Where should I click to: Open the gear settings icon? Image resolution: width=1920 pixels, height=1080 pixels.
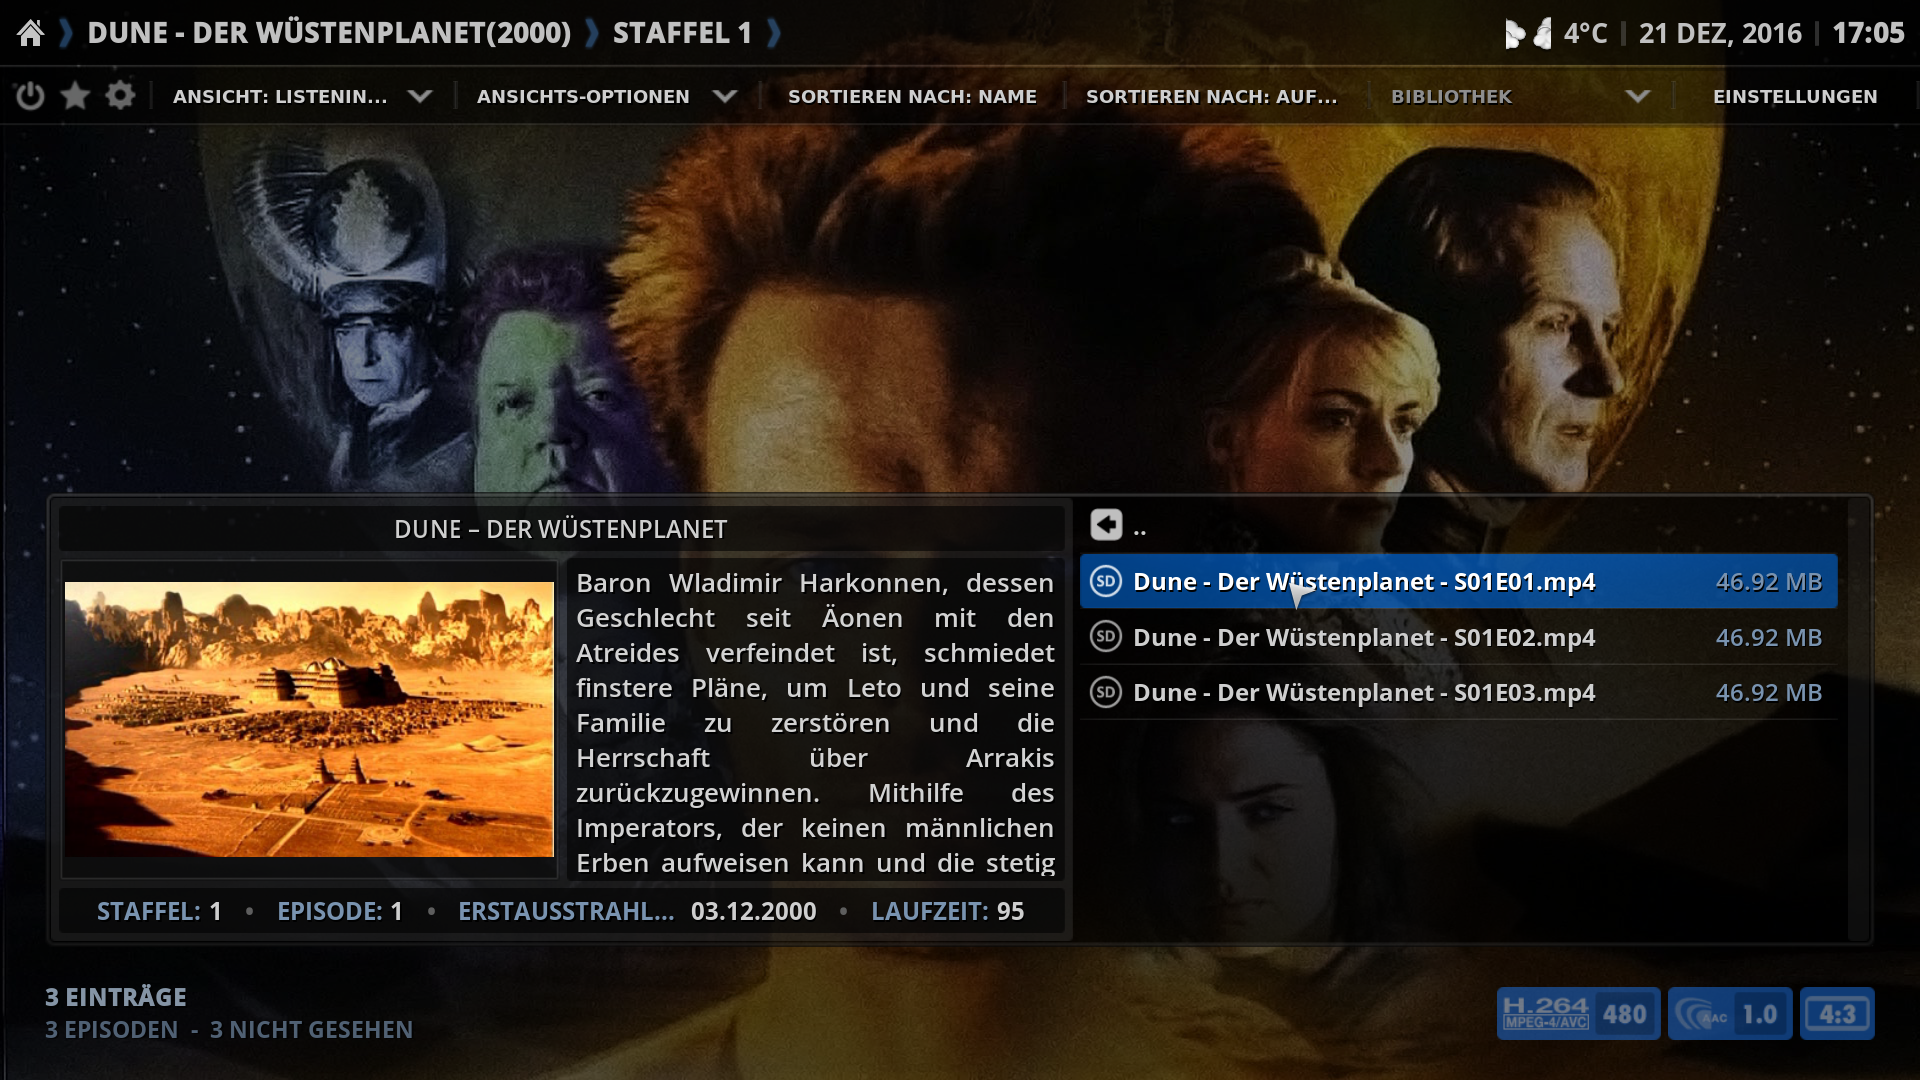pyautogui.click(x=120, y=96)
